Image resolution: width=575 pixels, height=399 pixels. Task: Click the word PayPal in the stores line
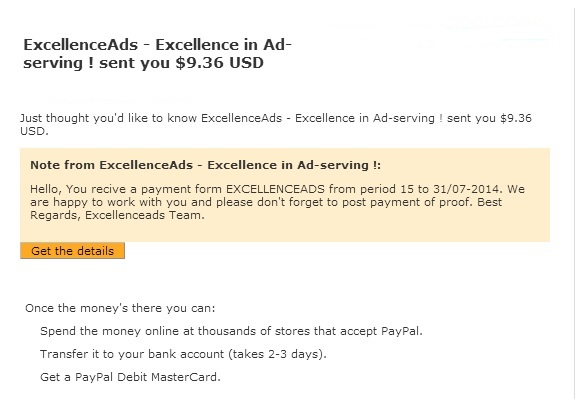pos(400,331)
